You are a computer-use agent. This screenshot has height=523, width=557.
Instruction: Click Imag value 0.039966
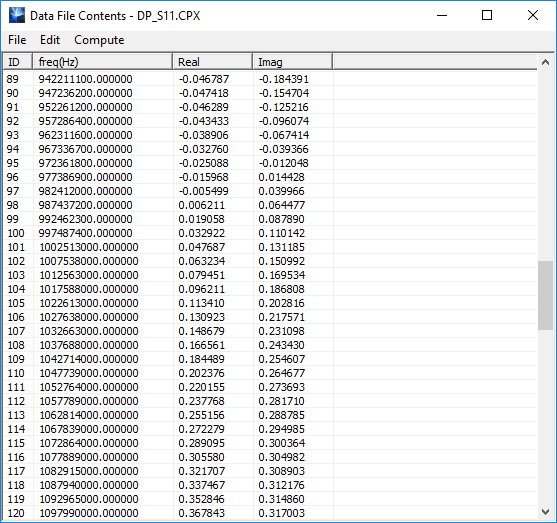pos(281,191)
